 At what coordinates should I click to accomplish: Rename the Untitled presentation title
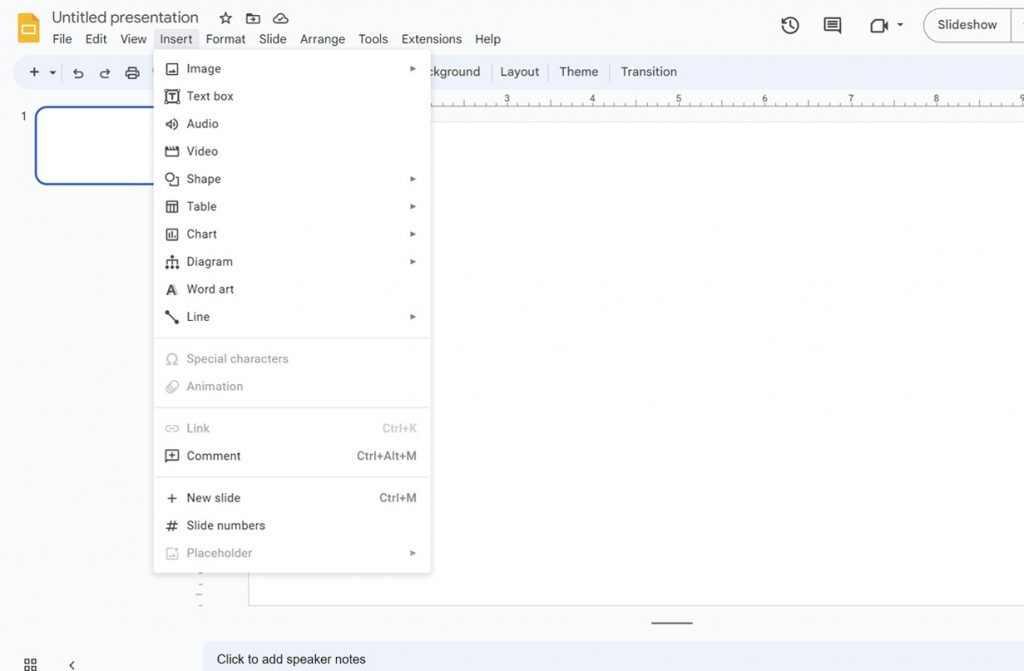(125, 18)
